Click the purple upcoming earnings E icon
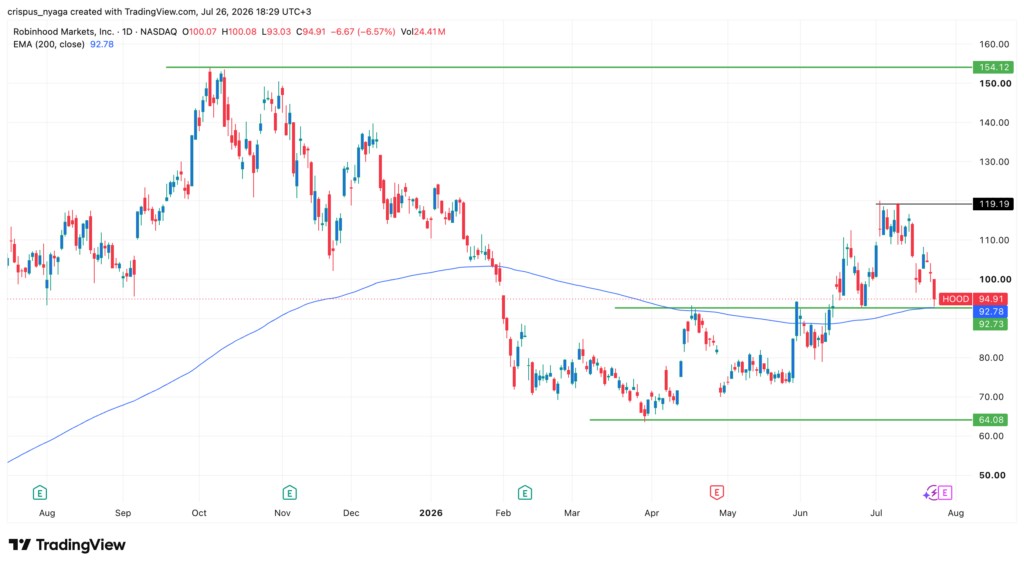 945,493
